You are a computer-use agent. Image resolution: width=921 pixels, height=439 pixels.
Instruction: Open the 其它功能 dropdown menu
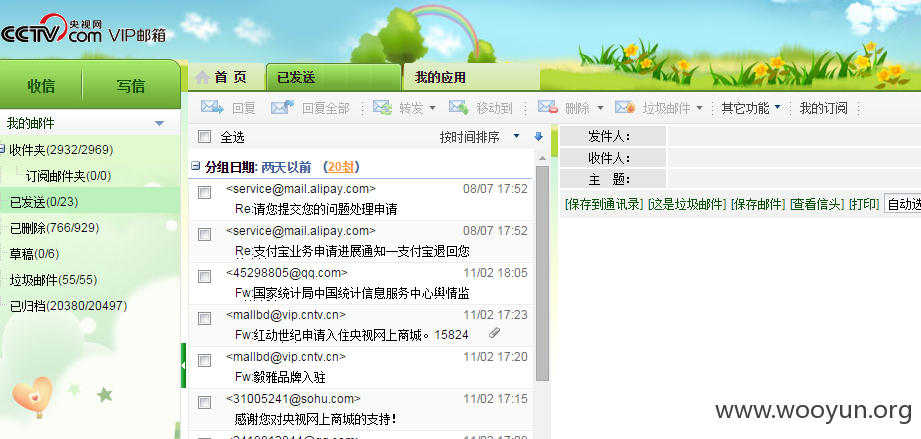[x=751, y=108]
